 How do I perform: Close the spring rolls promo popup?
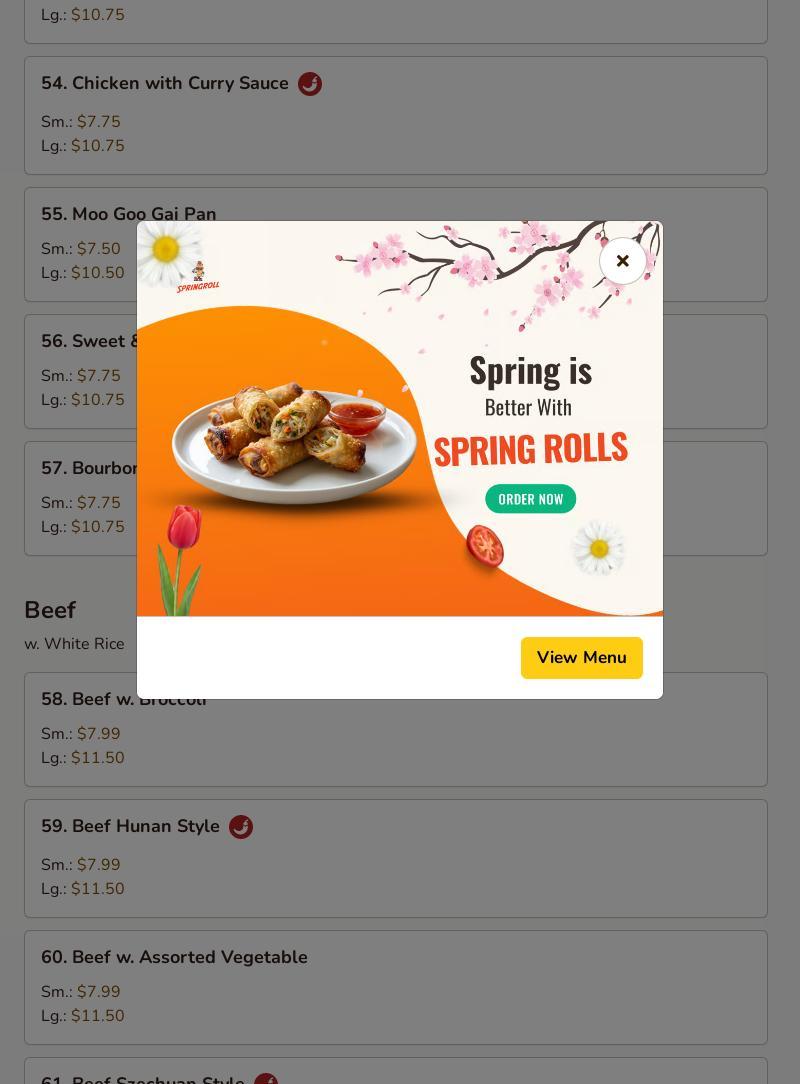pos(622,261)
